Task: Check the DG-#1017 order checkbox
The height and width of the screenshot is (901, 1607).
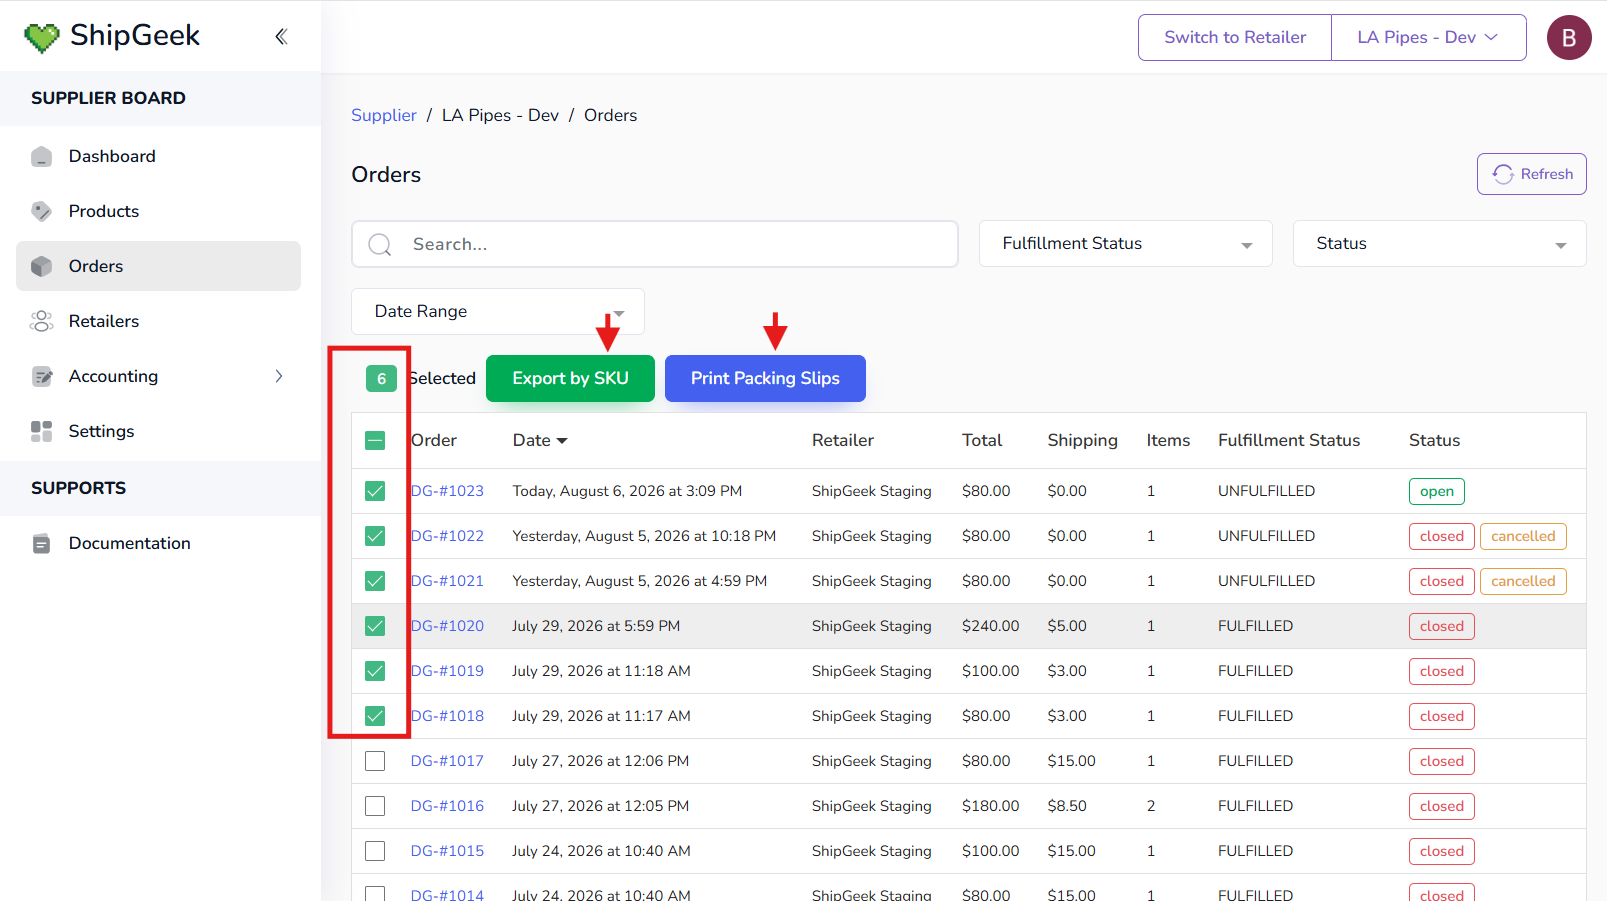Action: 375,761
